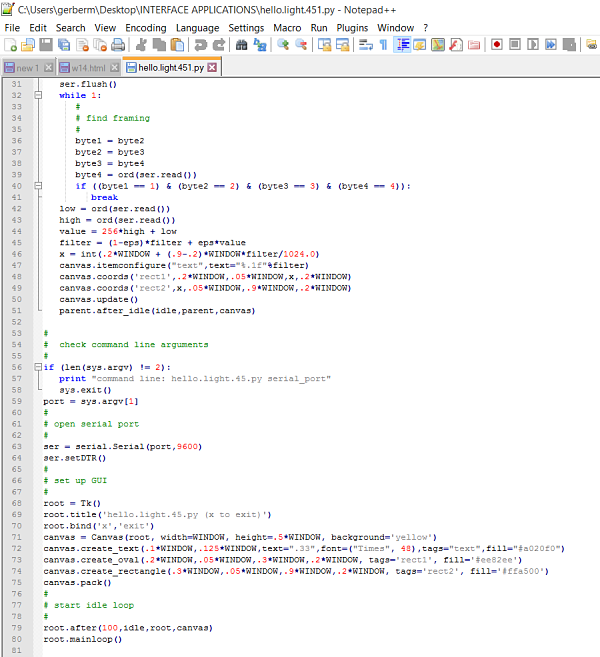Screen dimensions: 600x657
Task: Click Run Macro Multiple Times icon
Action: [x=551, y=44]
